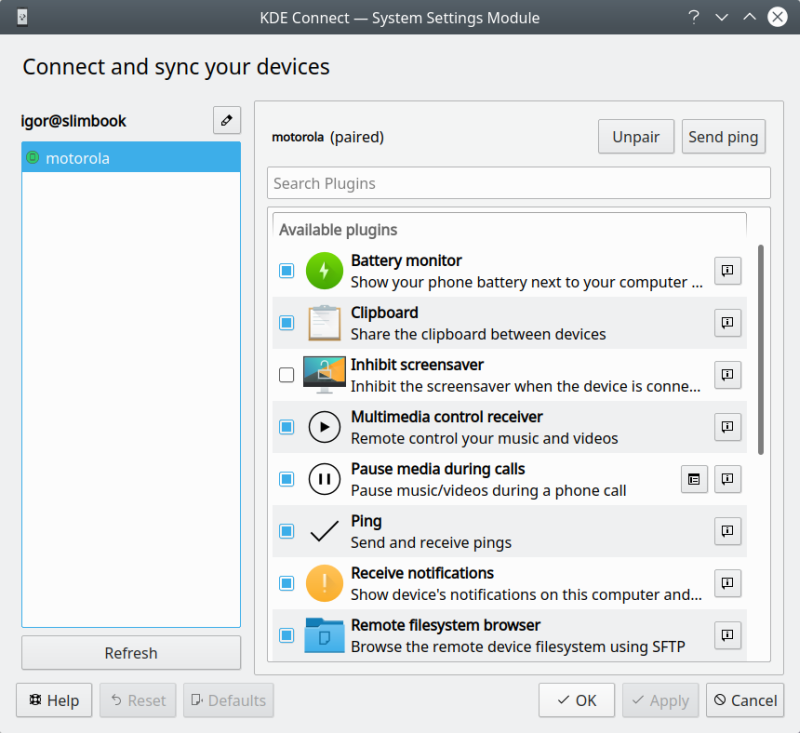Click the Search Plugins field
The width and height of the screenshot is (800, 733).
(519, 183)
